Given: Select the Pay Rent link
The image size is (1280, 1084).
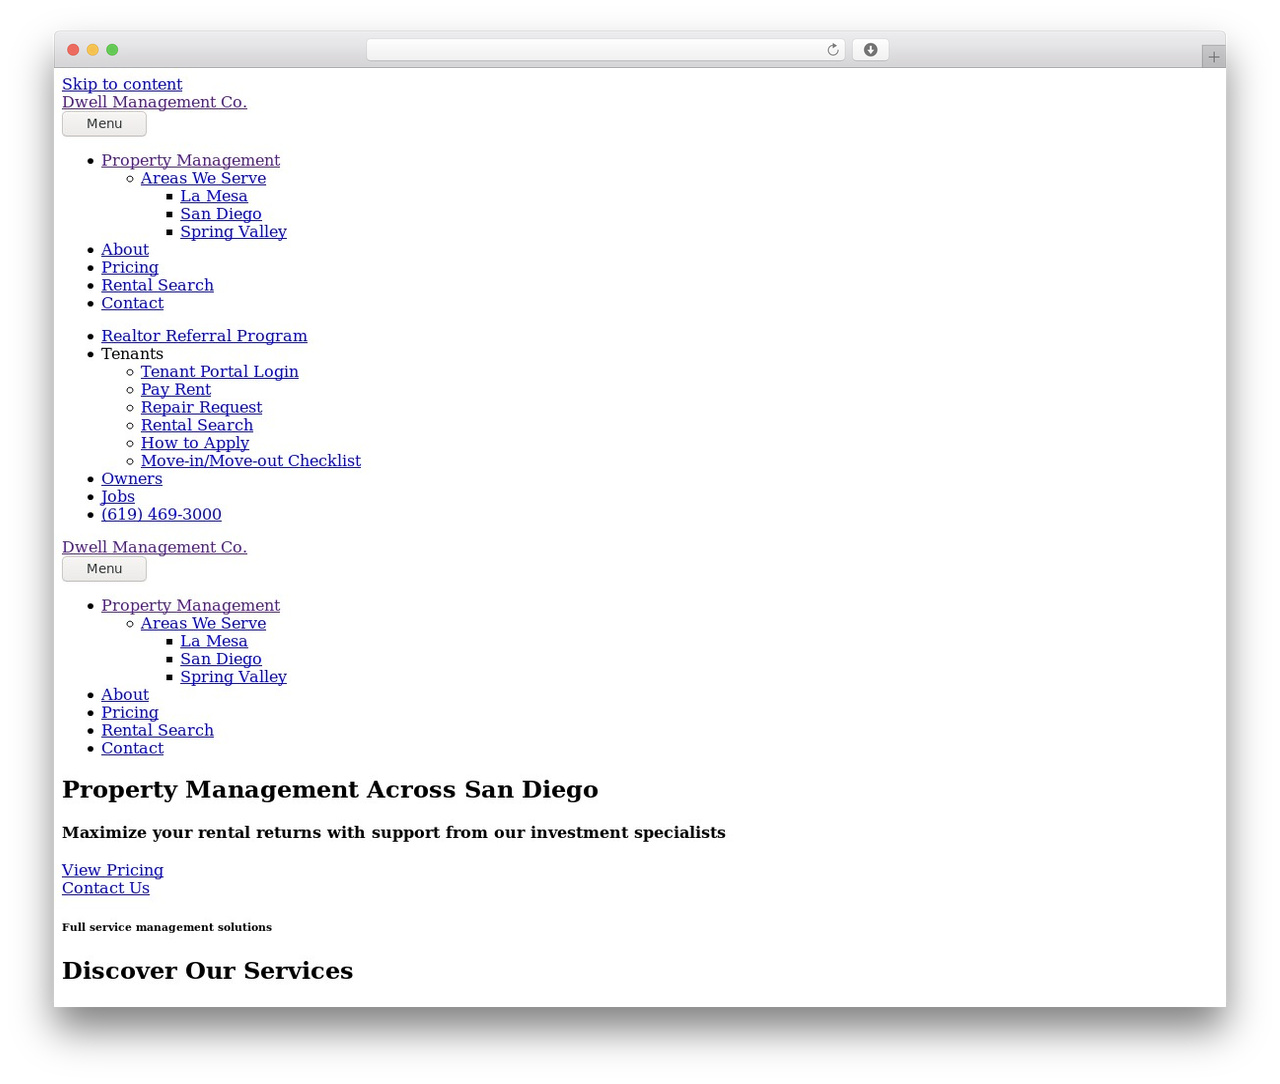Looking at the screenshot, I should click(175, 390).
